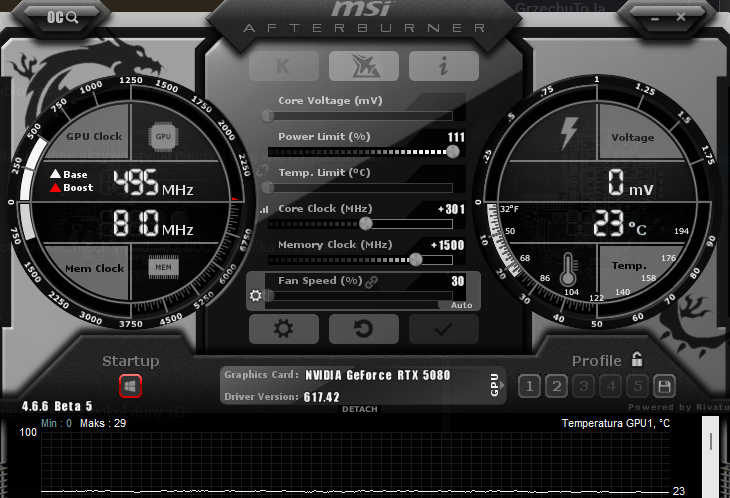Open the curve editor bars icon beside Core Clock
Viewport: 730px width, 498px height.
[x=264, y=210]
